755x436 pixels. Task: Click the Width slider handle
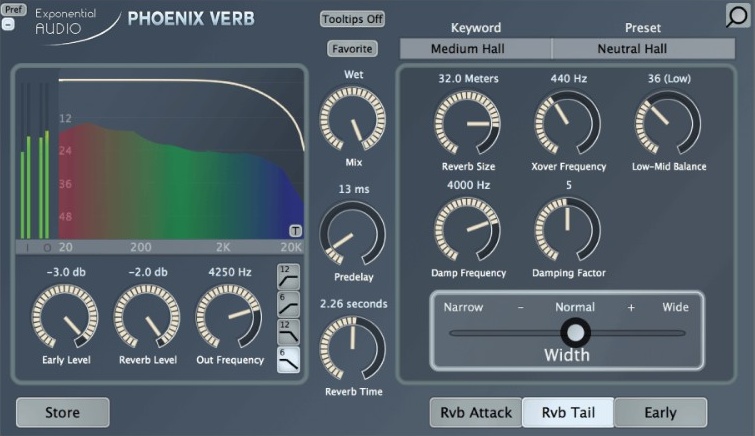575,332
